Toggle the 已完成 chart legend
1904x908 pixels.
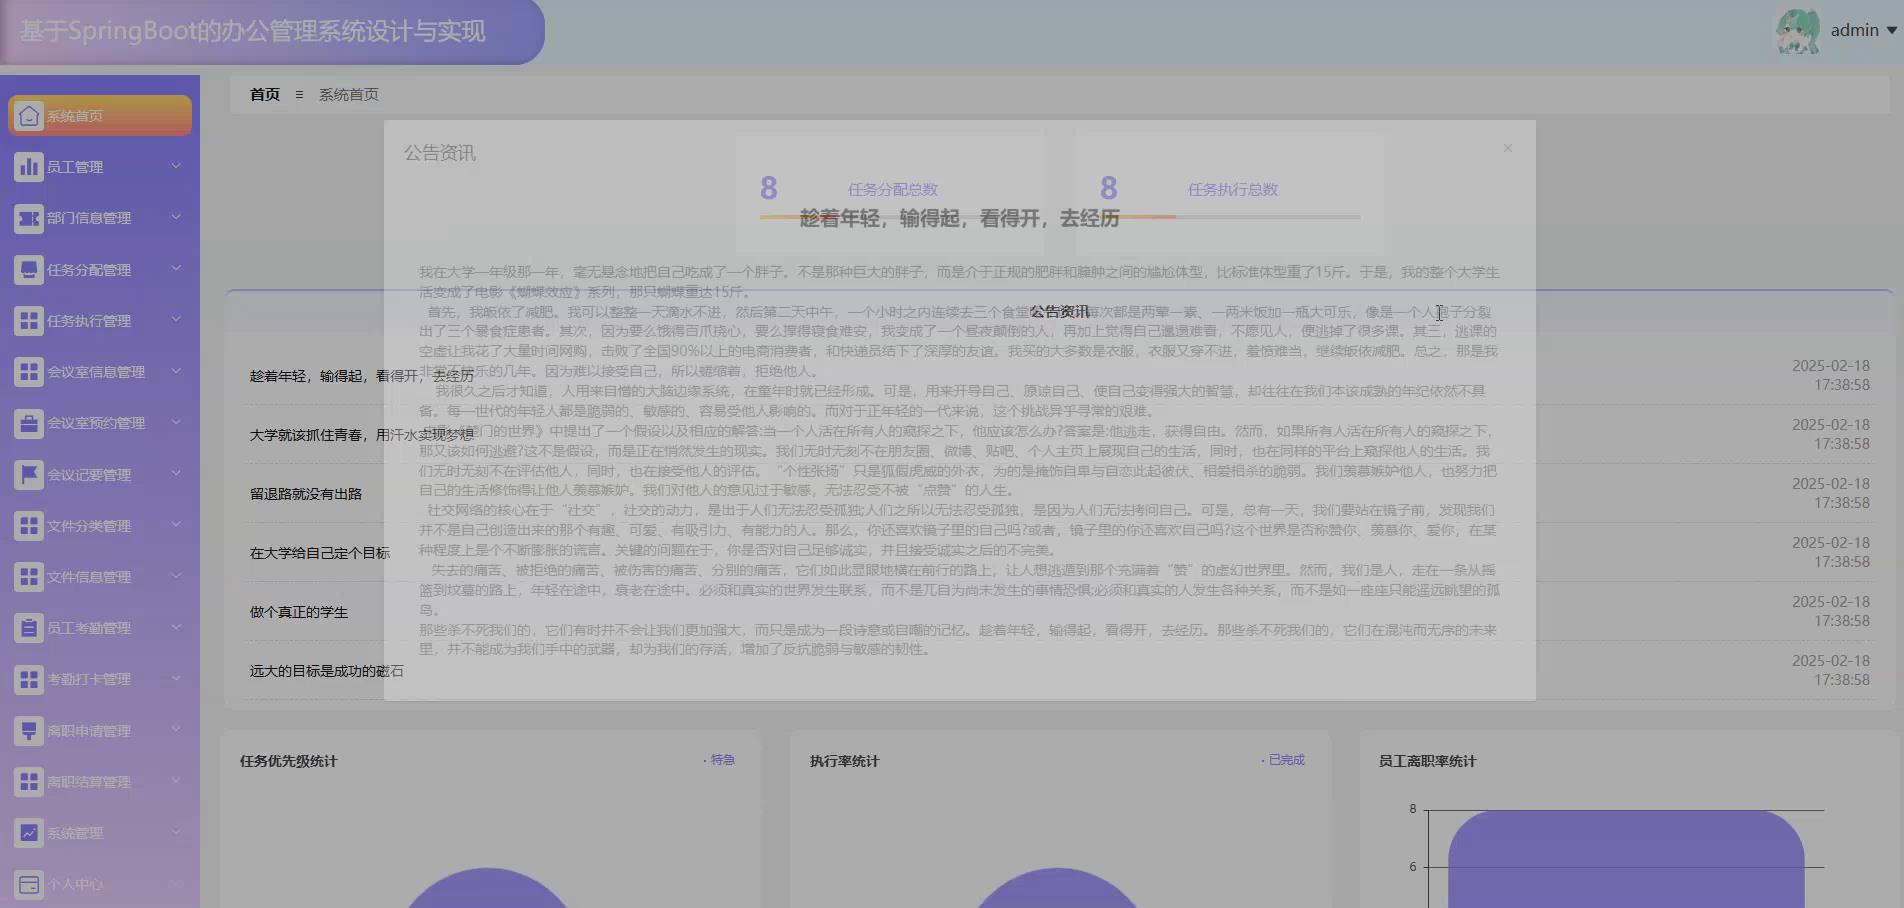coord(1283,759)
